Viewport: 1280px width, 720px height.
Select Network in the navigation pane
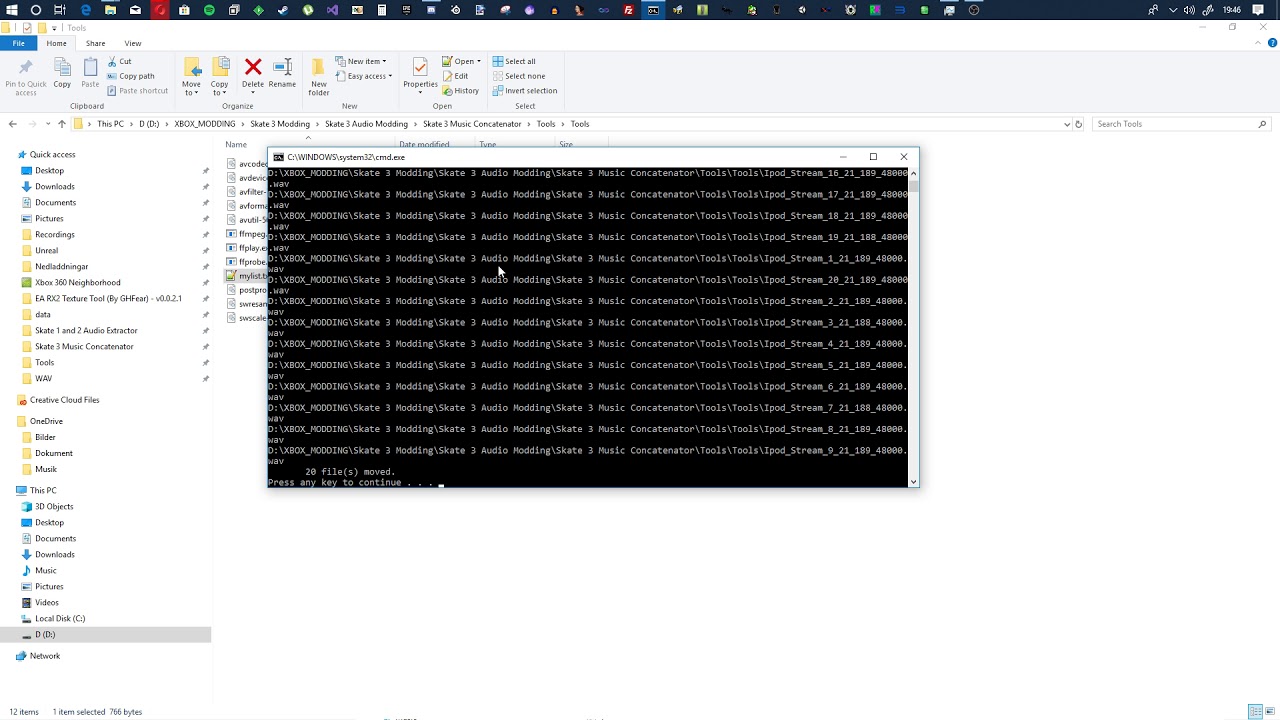[x=45, y=656]
